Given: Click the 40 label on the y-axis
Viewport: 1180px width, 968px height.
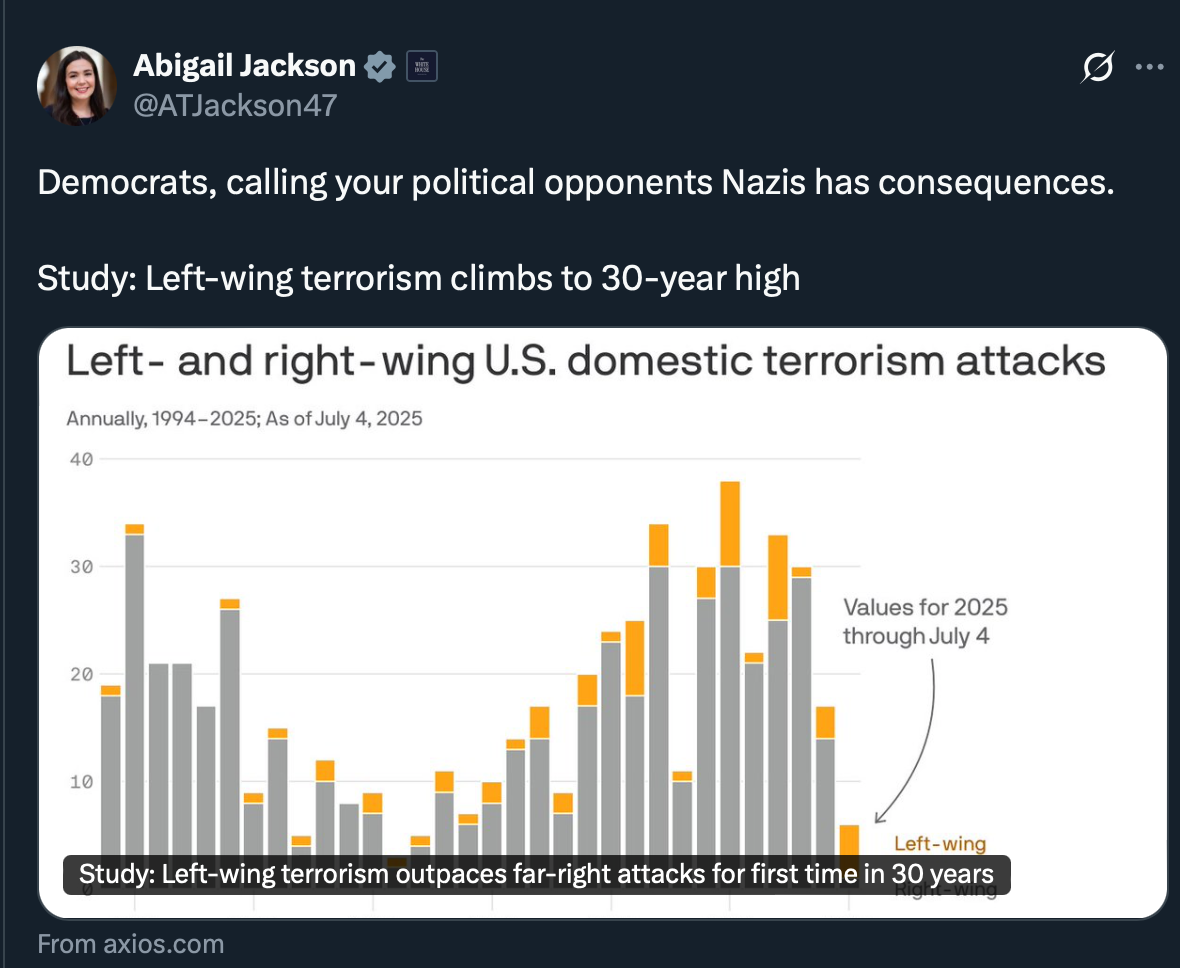Looking at the screenshot, I should pos(80,460).
